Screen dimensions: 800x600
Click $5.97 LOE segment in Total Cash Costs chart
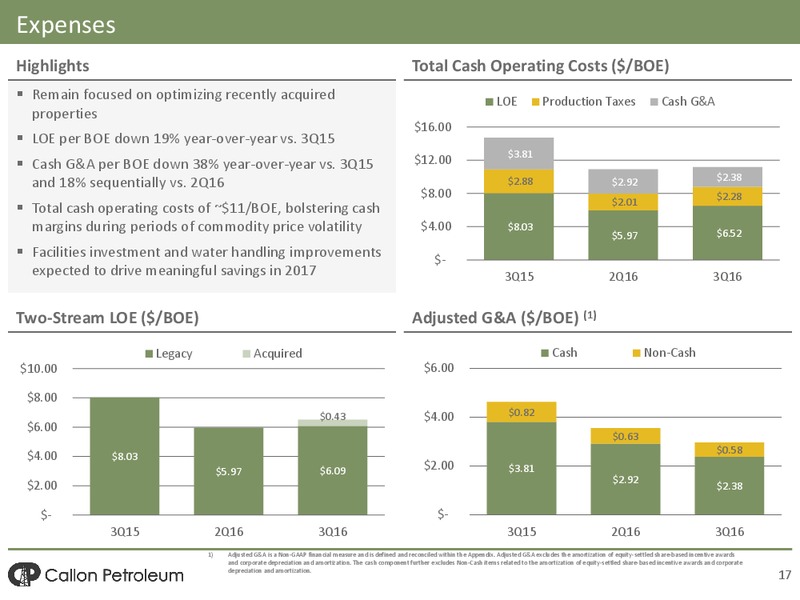(623, 235)
